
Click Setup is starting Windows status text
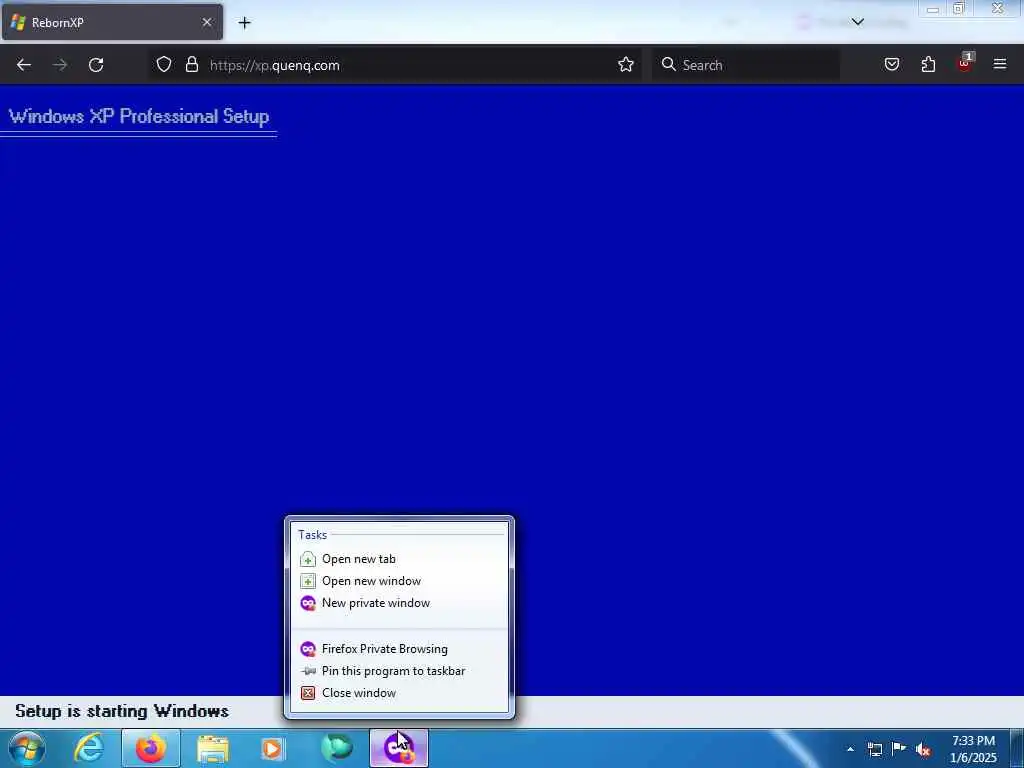click(x=122, y=711)
